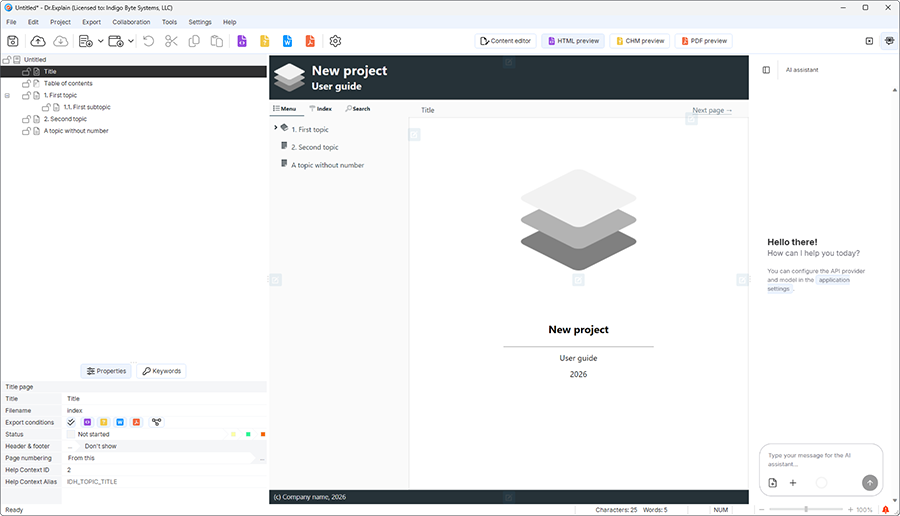Click the purple HTML export toolbar icon
900x516 pixels.
[x=242, y=41]
